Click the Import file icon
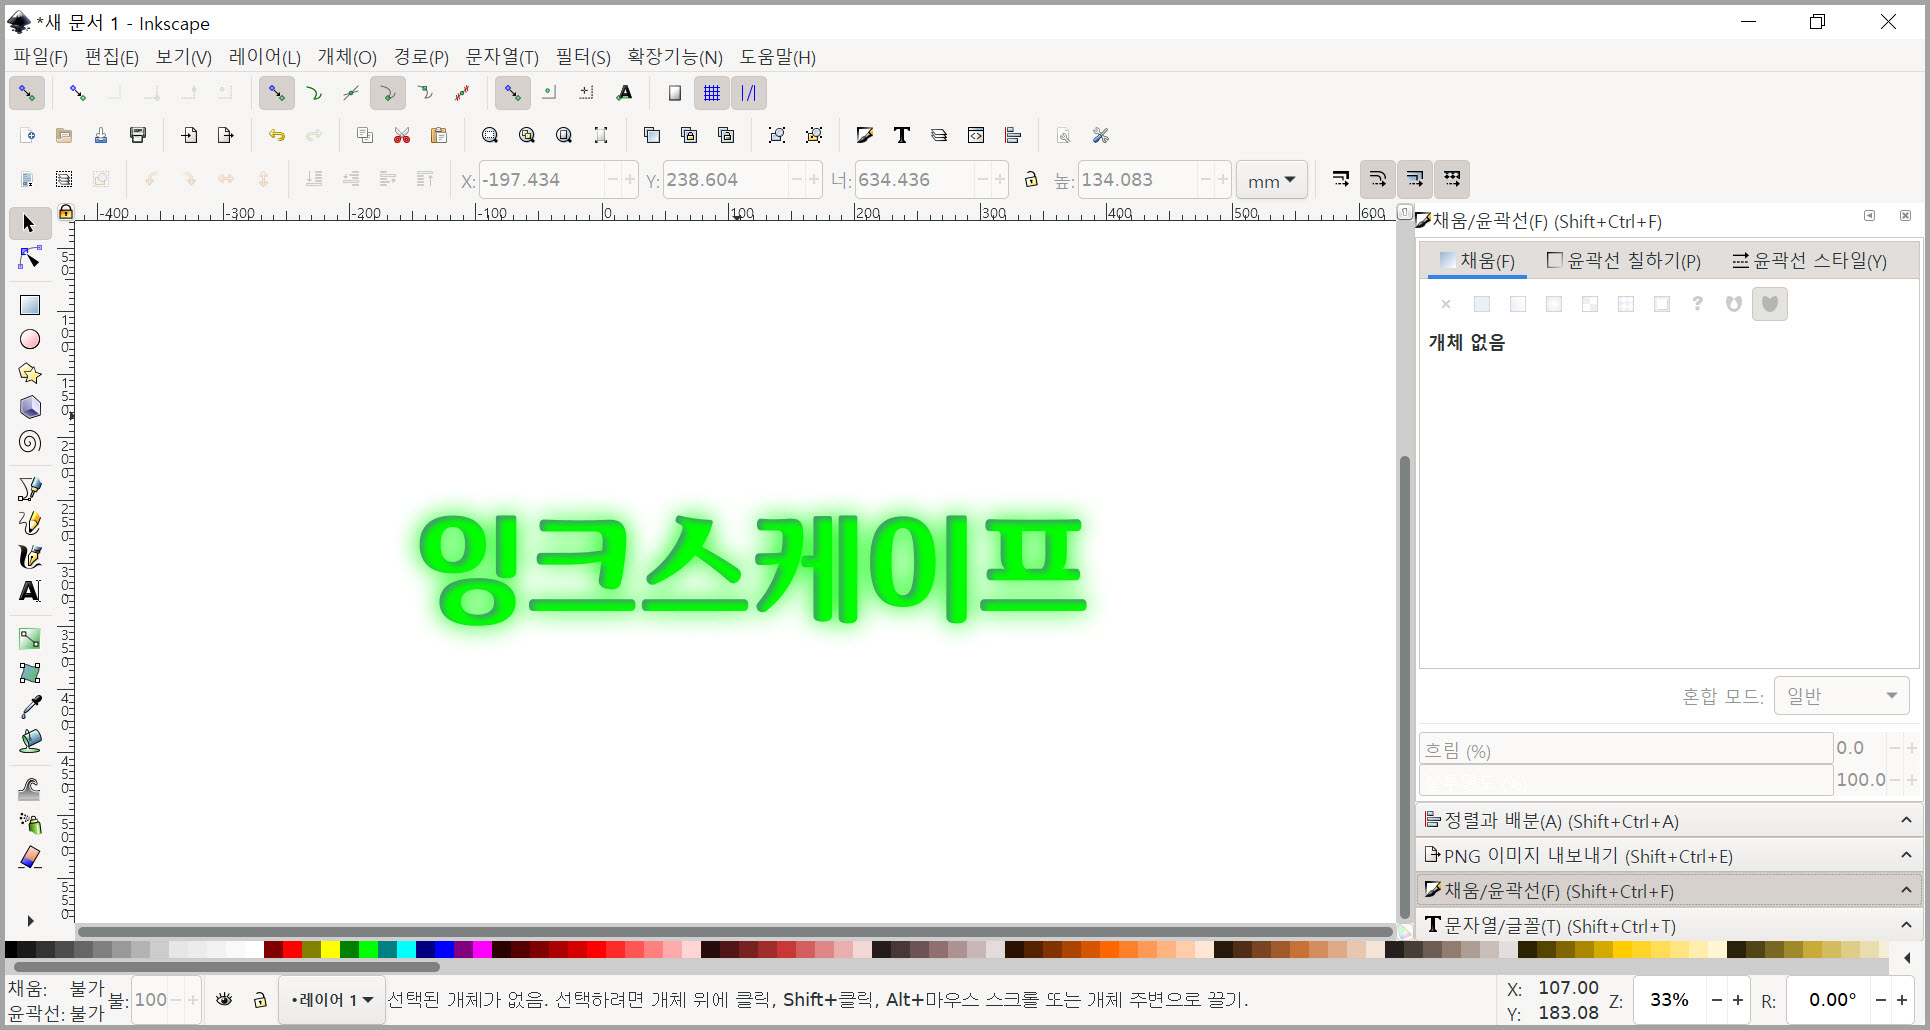Screen dimensions: 1930x1030 [x=189, y=136]
